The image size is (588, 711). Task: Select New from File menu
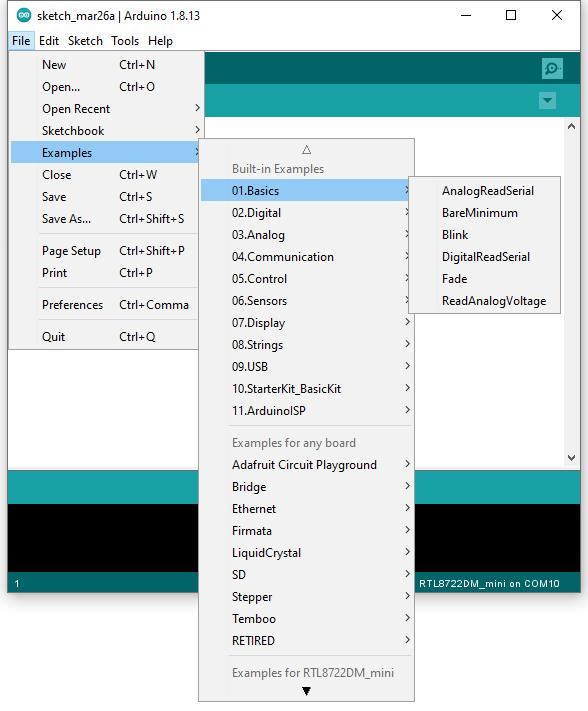tap(105, 65)
